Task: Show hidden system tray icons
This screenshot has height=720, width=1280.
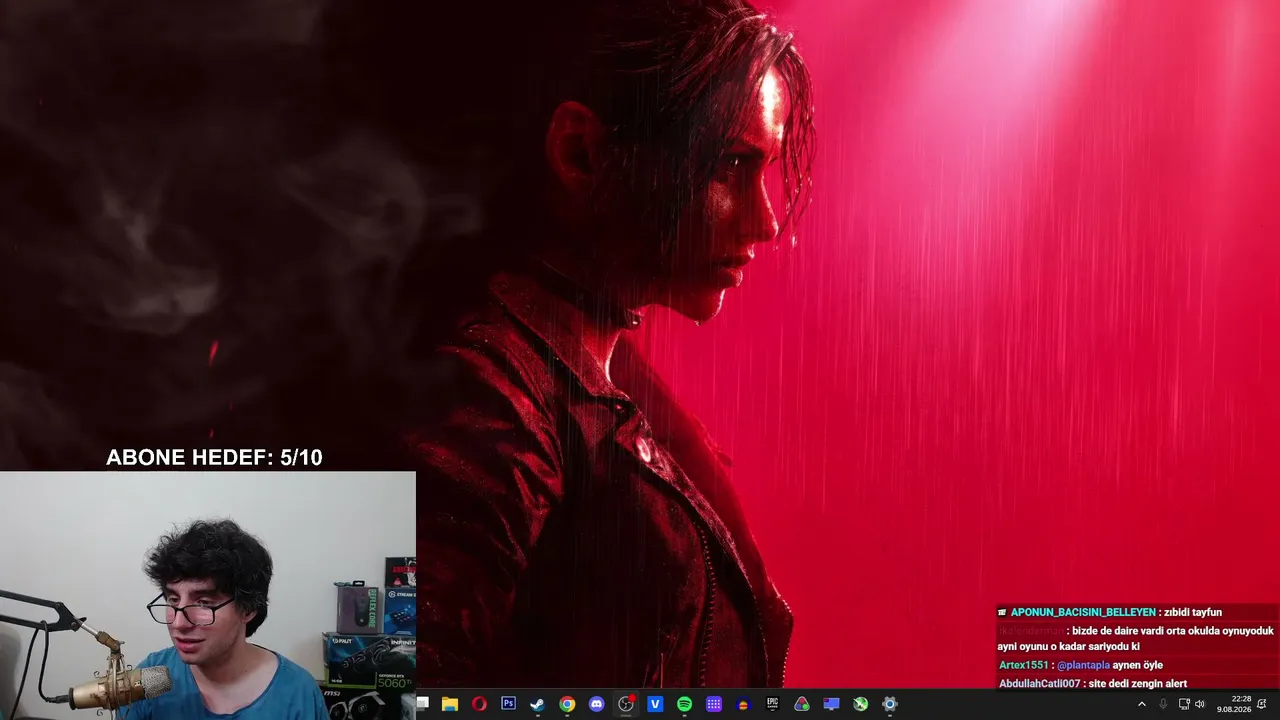Action: pos(1142,704)
